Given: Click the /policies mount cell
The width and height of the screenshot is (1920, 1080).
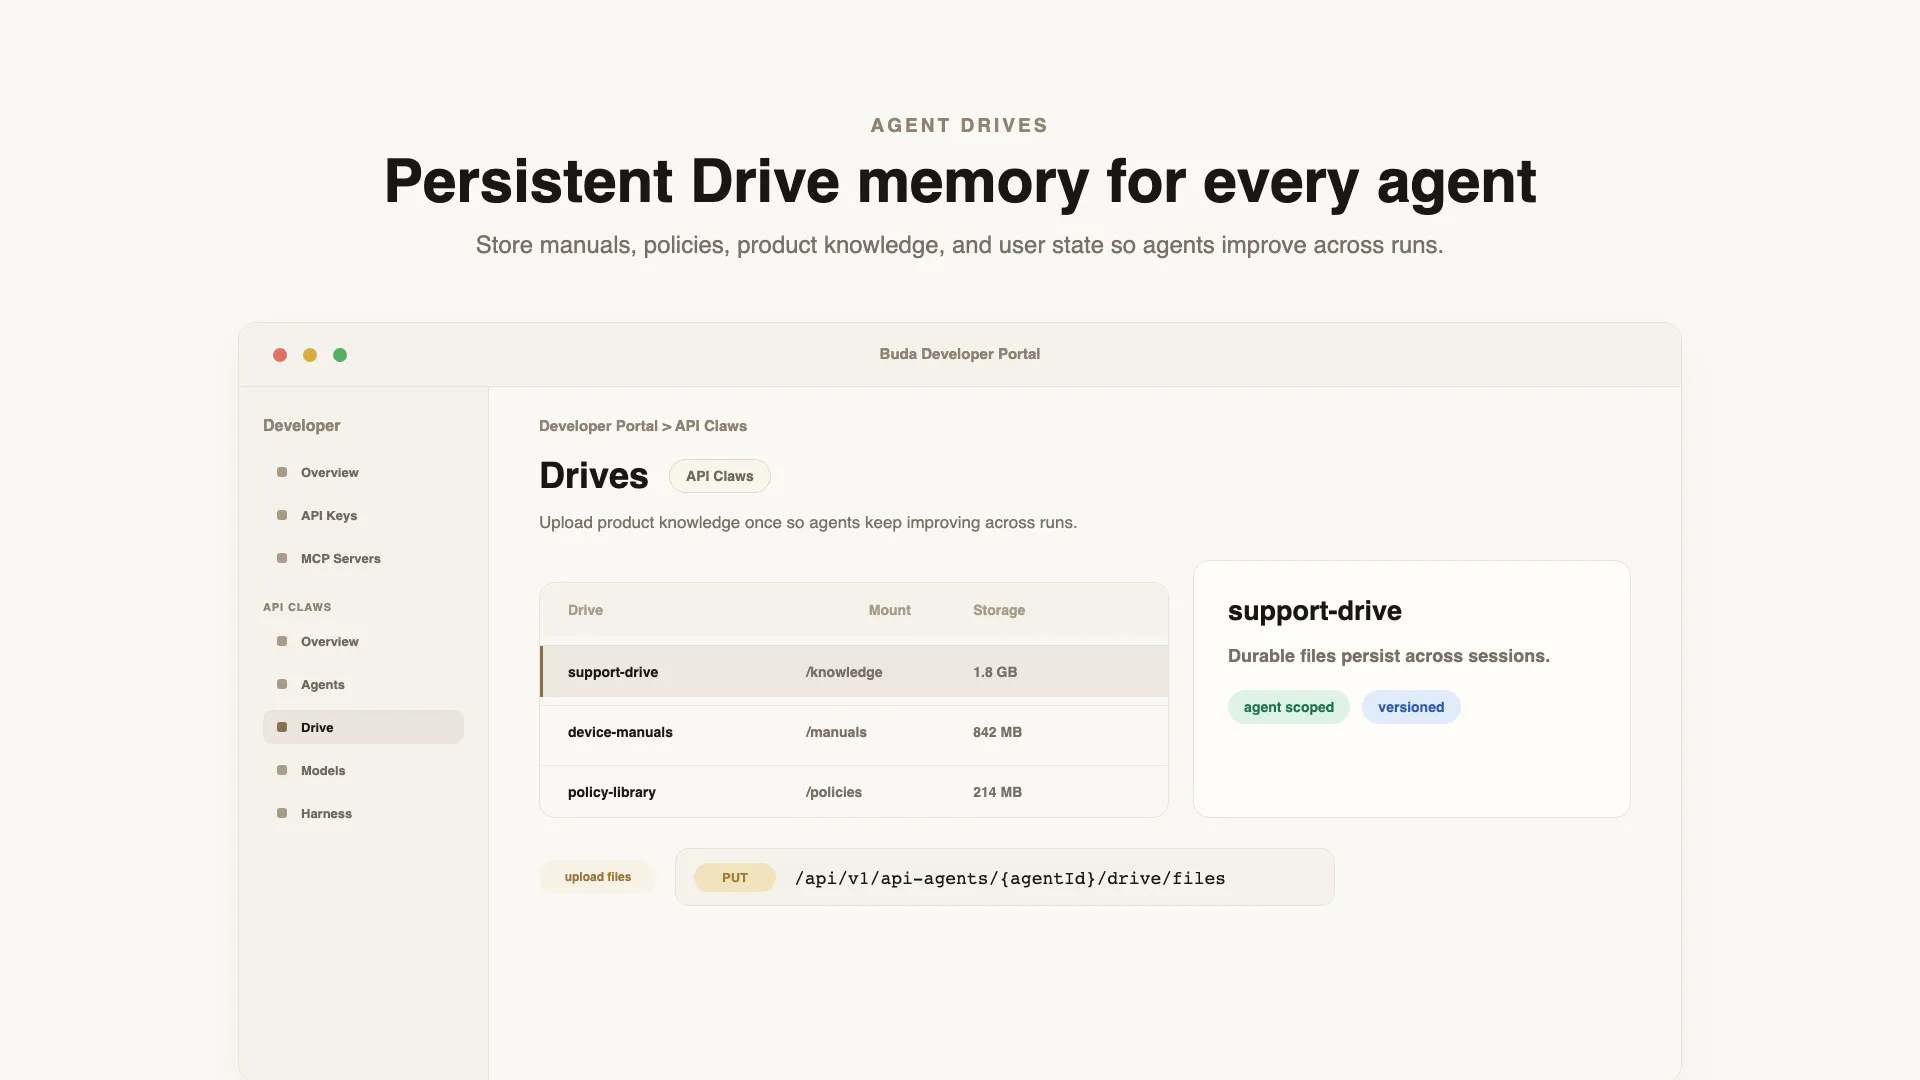Looking at the screenshot, I should (x=834, y=792).
